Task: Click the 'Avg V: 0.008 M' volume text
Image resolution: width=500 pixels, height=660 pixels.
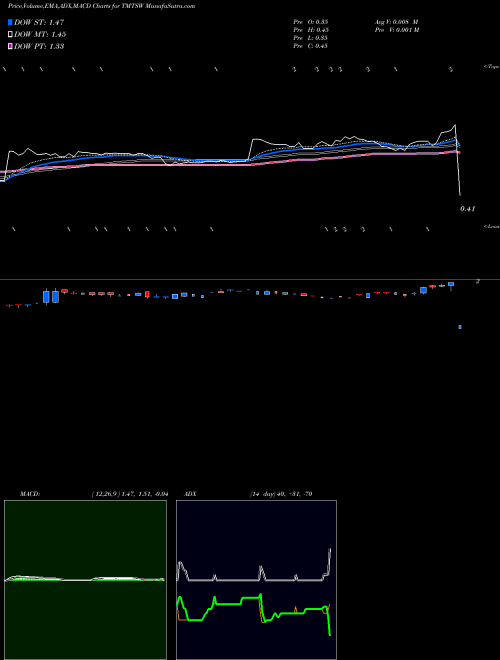Action: pos(396,21)
